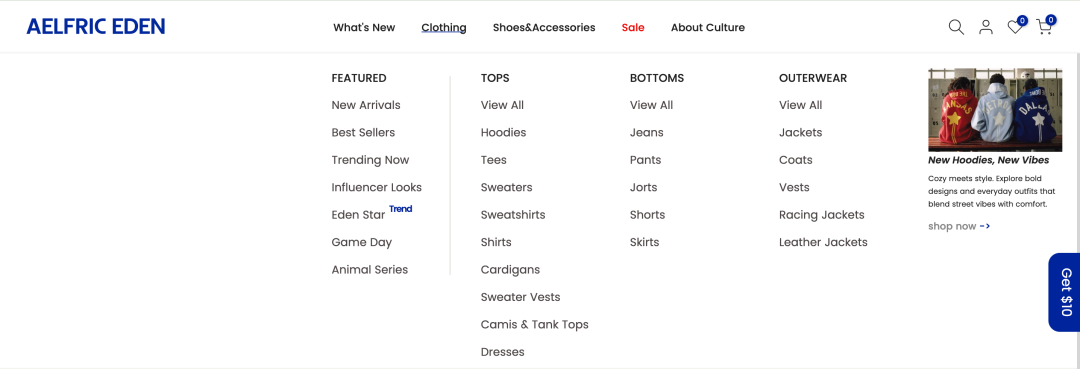Image resolution: width=1080 pixels, height=369 pixels.
Task: Open the Clothing menu
Action: click(x=444, y=28)
